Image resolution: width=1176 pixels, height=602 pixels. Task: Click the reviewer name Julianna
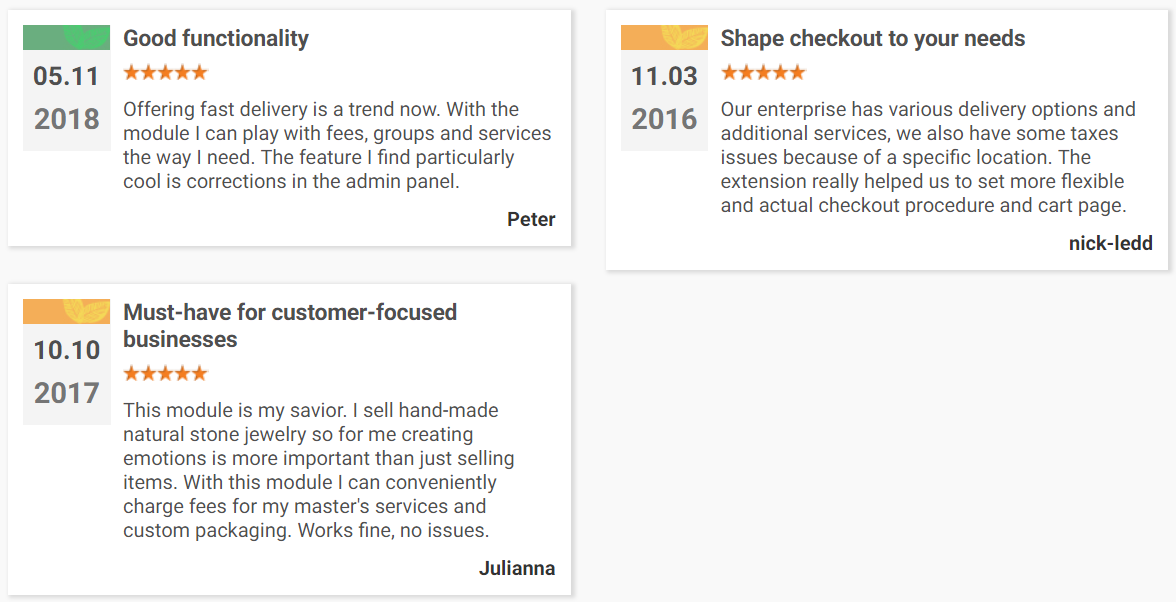pyautogui.click(x=517, y=569)
